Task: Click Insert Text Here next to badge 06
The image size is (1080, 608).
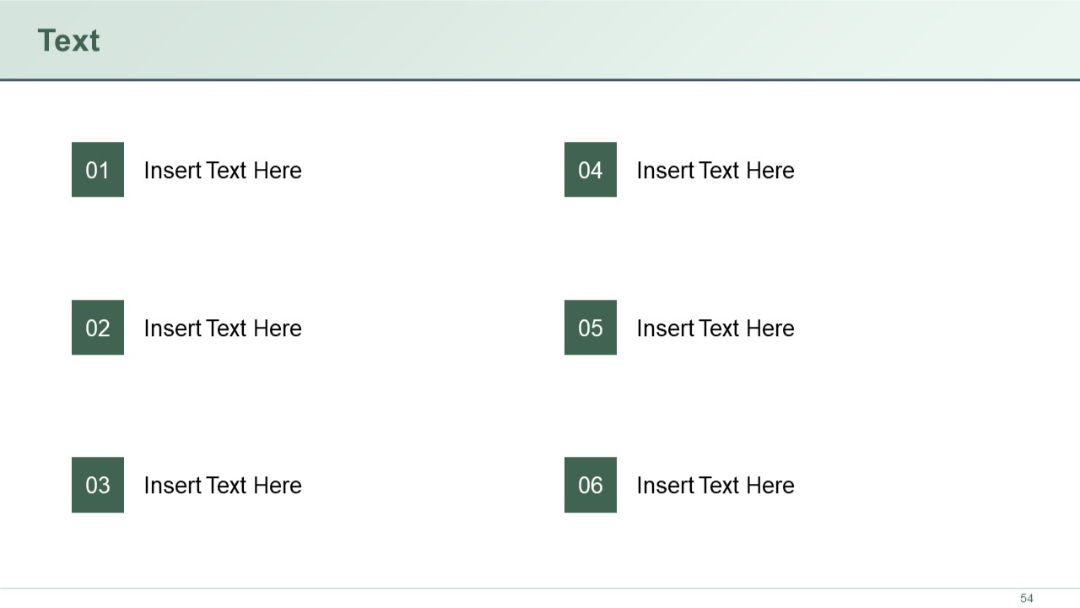Action: pos(715,485)
